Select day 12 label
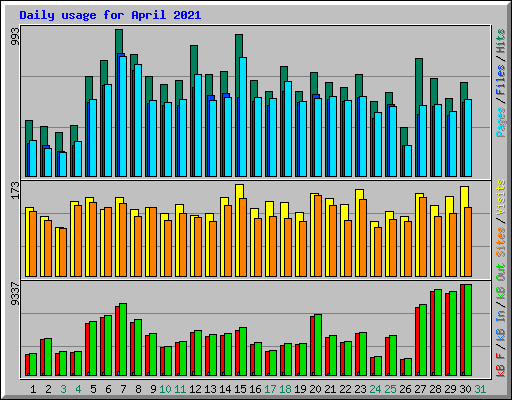 [x=195, y=389]
